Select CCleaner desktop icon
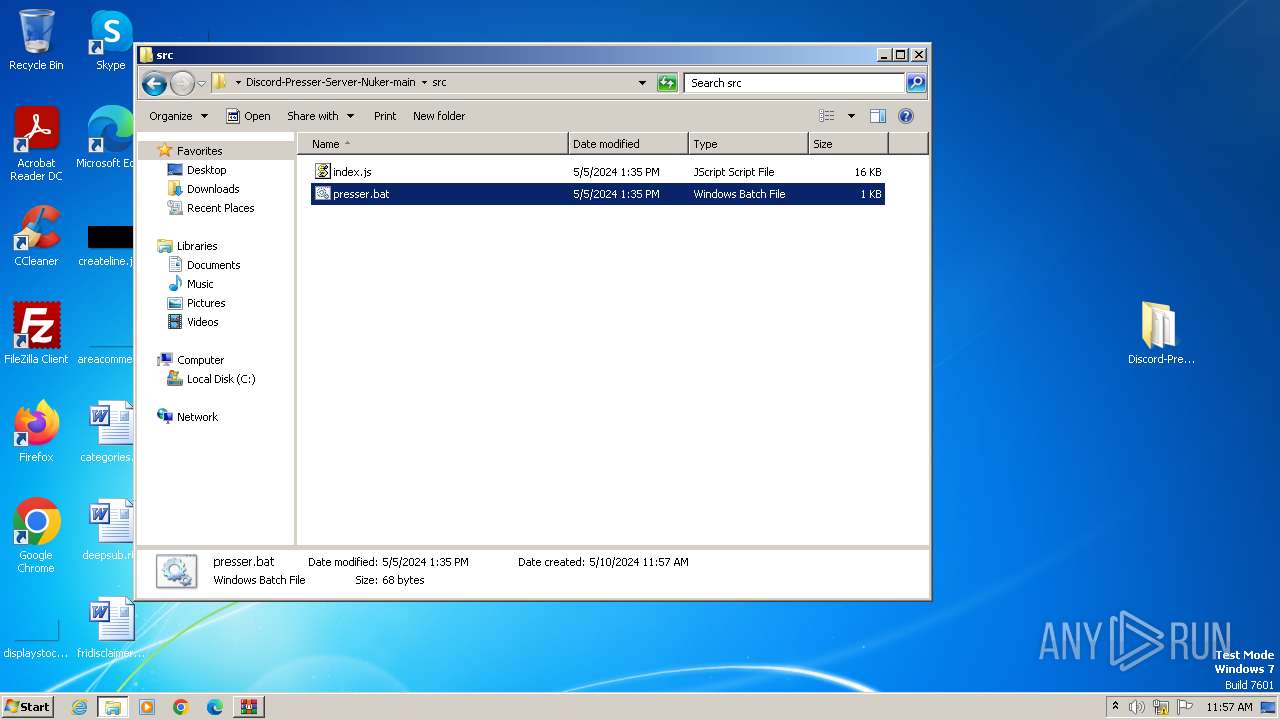Screen dimensions: 1280x720 coord(36,237)
